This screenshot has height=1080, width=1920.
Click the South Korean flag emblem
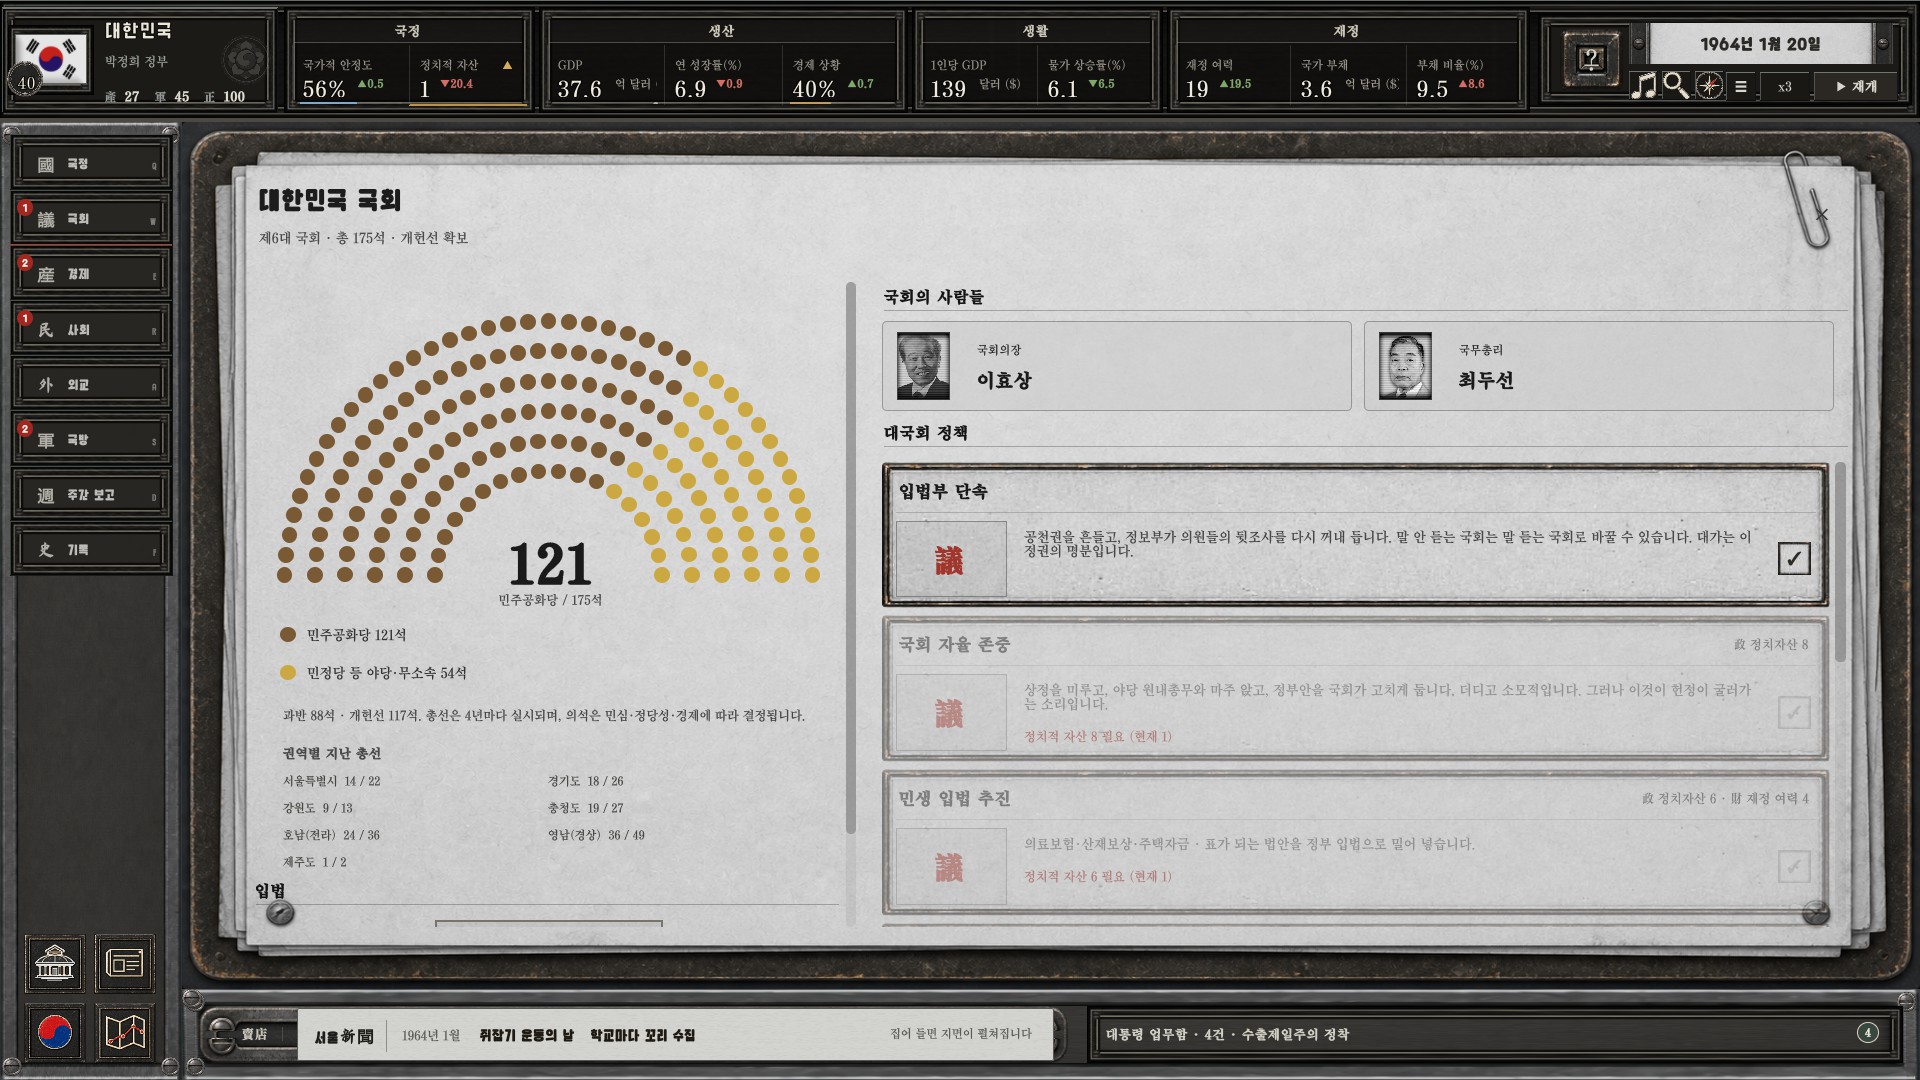50,60
